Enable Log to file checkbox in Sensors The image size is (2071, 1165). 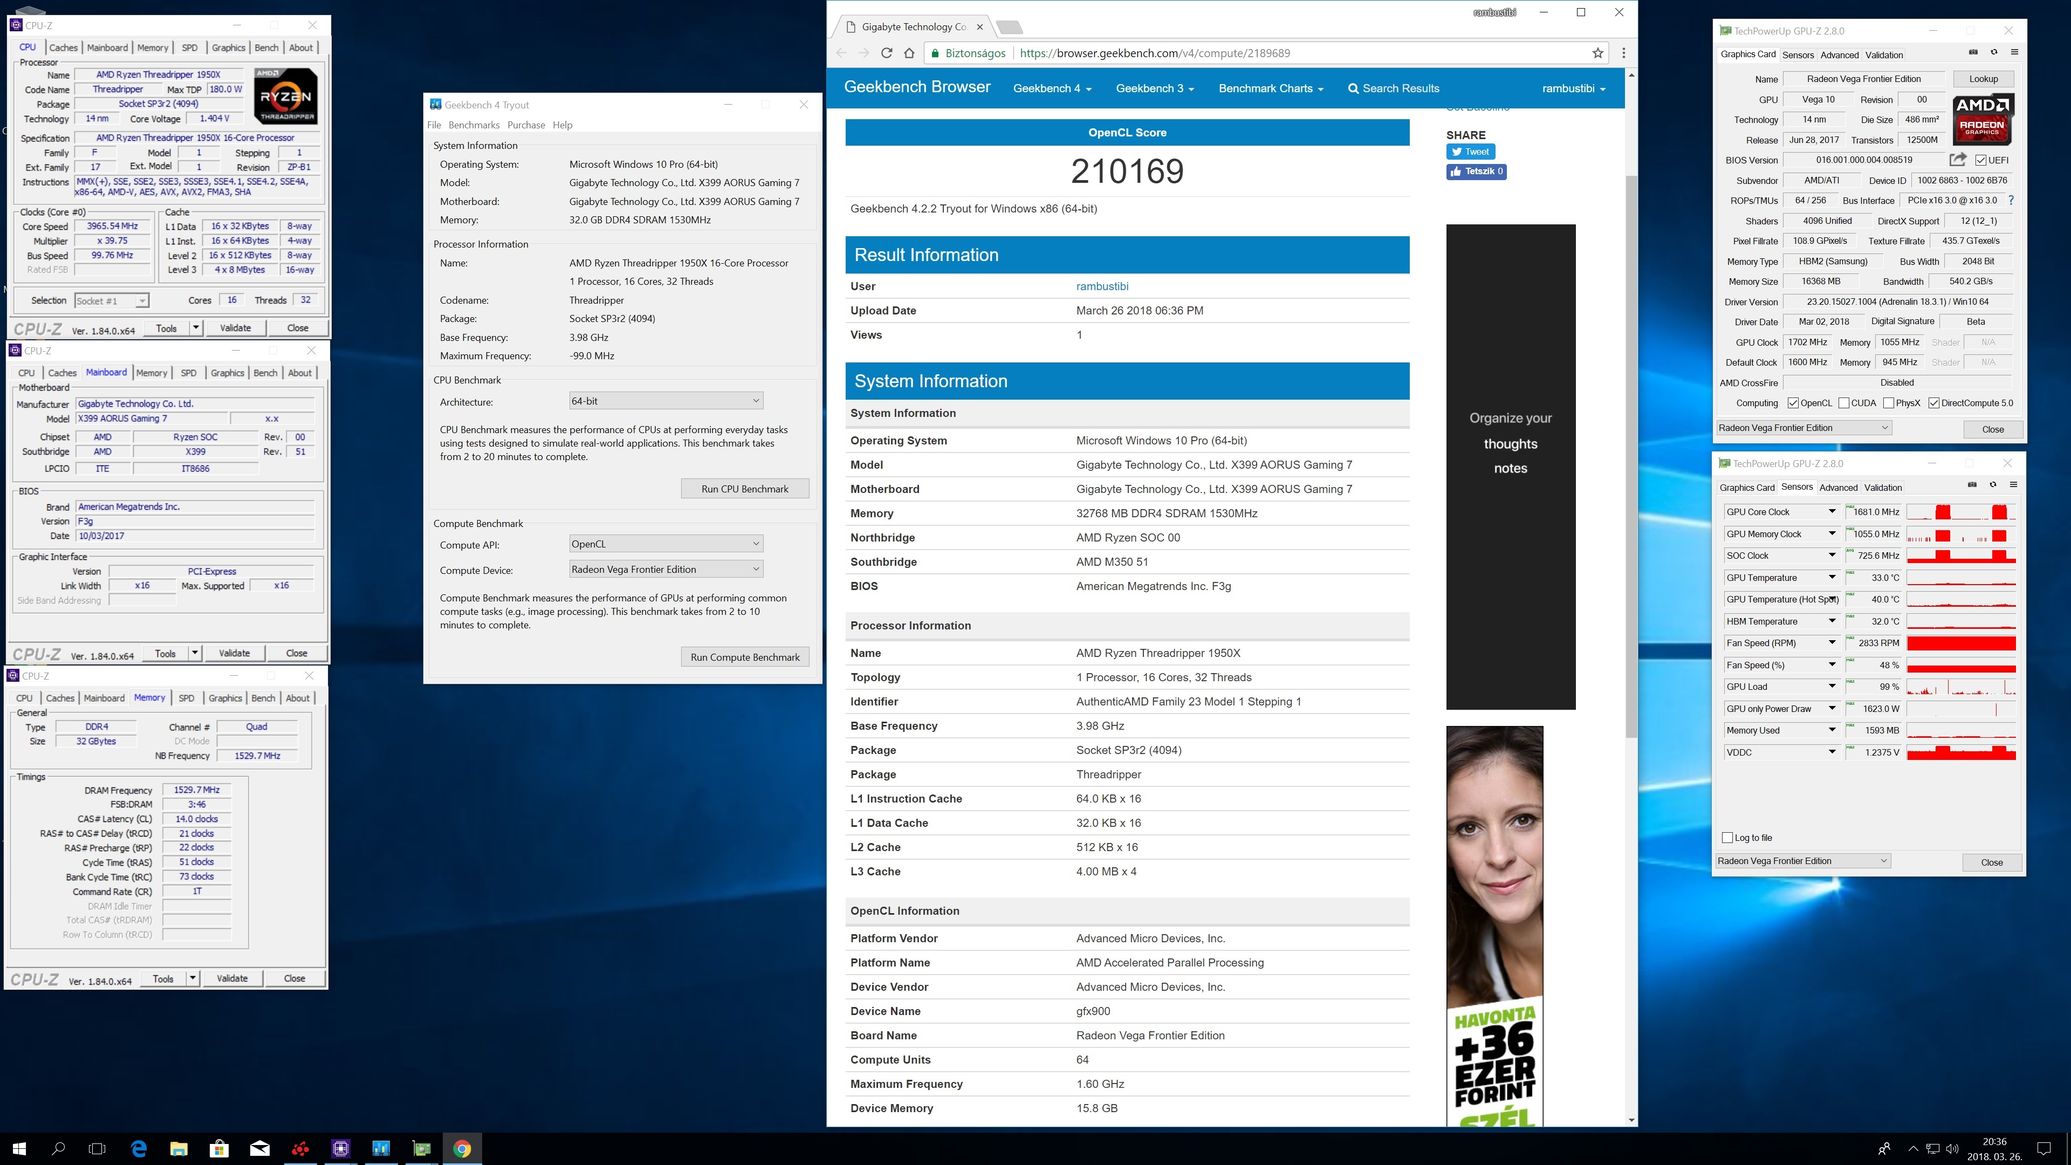[1727, 837]
